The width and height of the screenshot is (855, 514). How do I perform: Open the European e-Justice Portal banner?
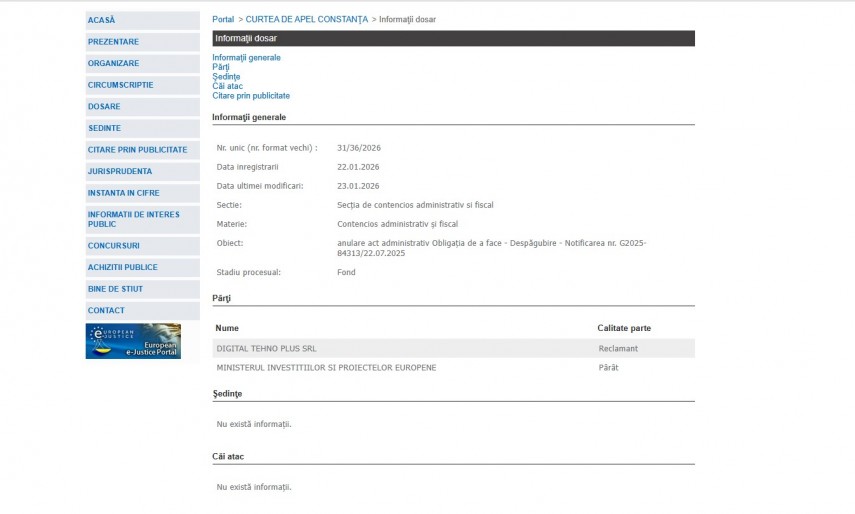coord(133,341)
